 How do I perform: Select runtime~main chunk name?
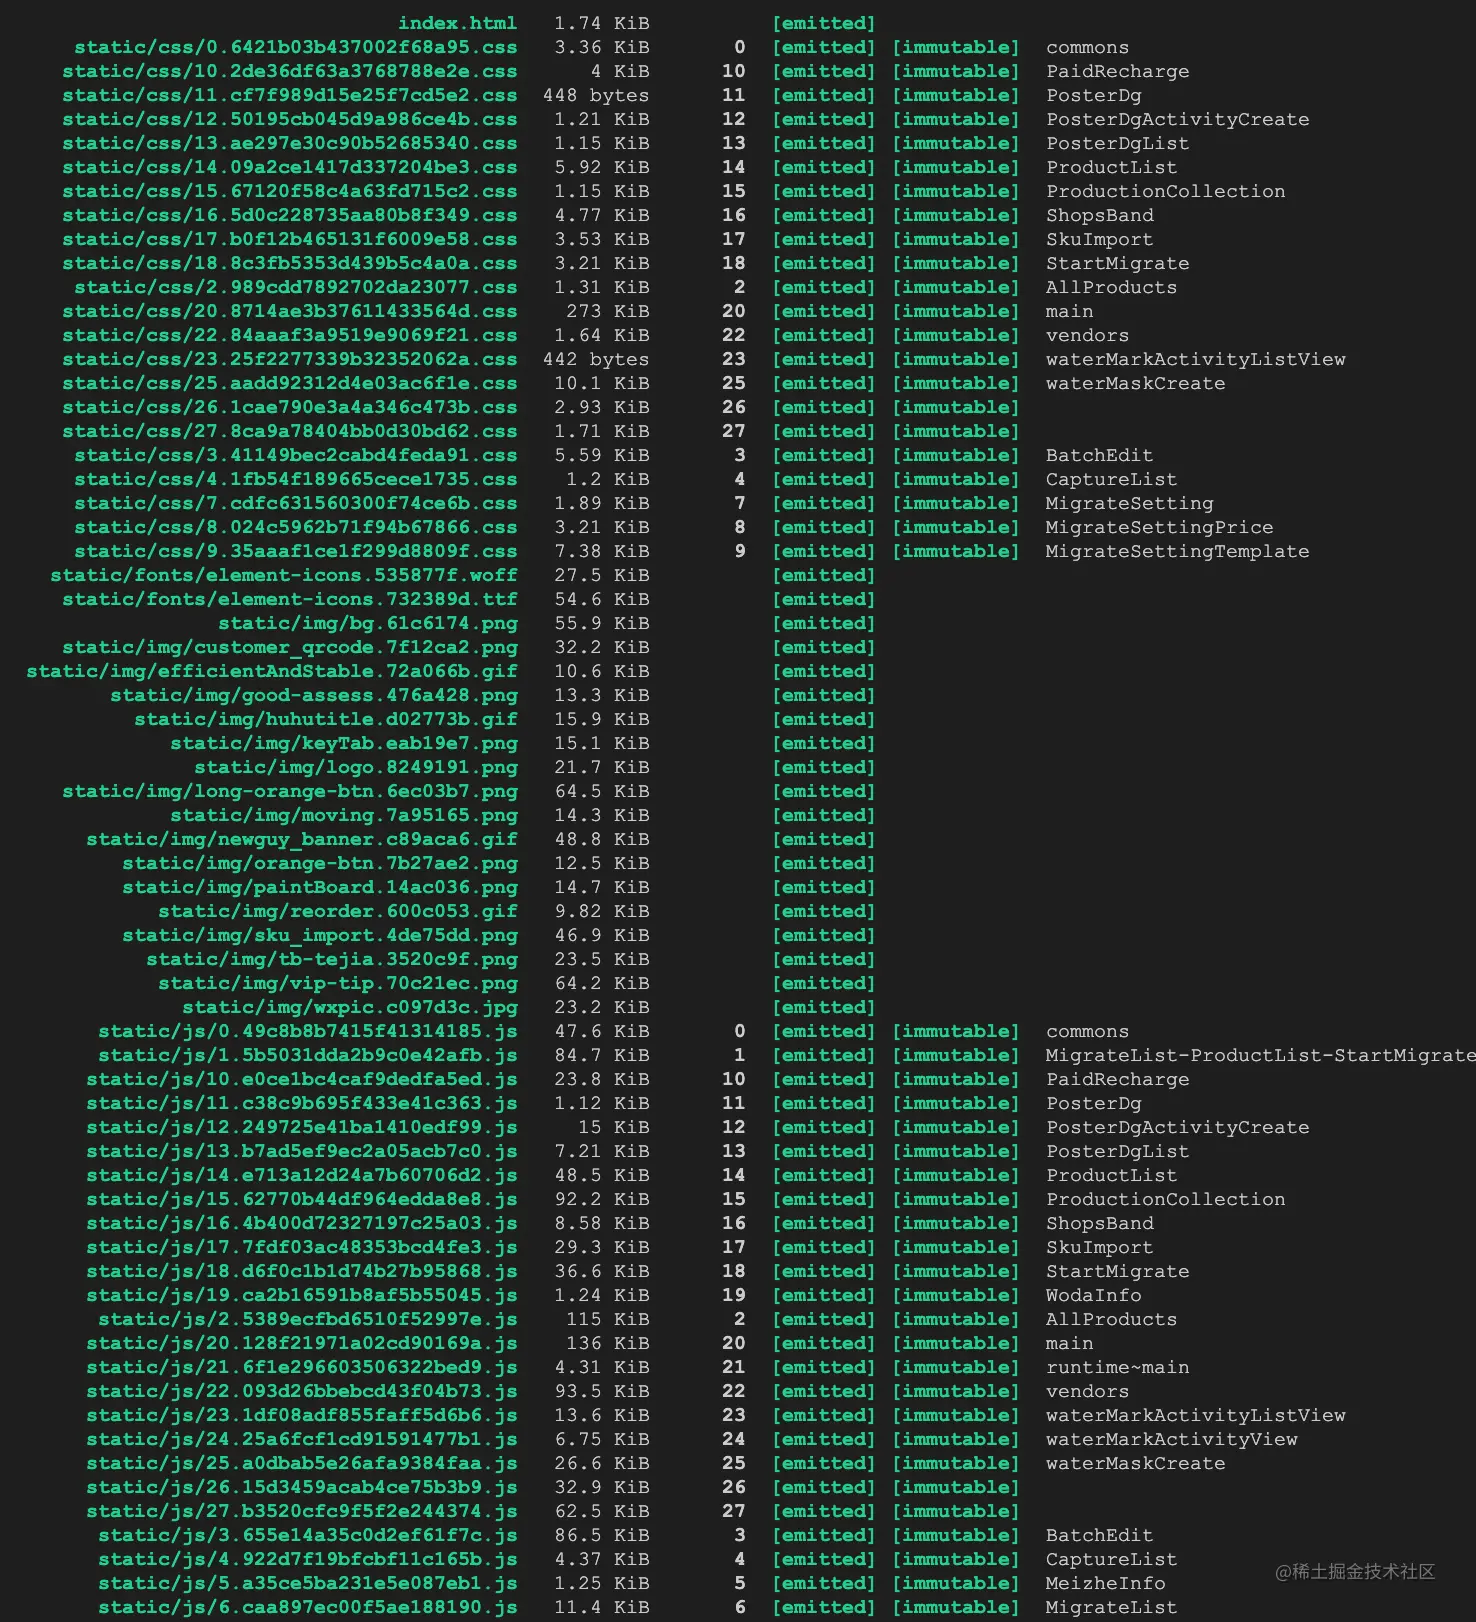click(x=1117, y=1367)
